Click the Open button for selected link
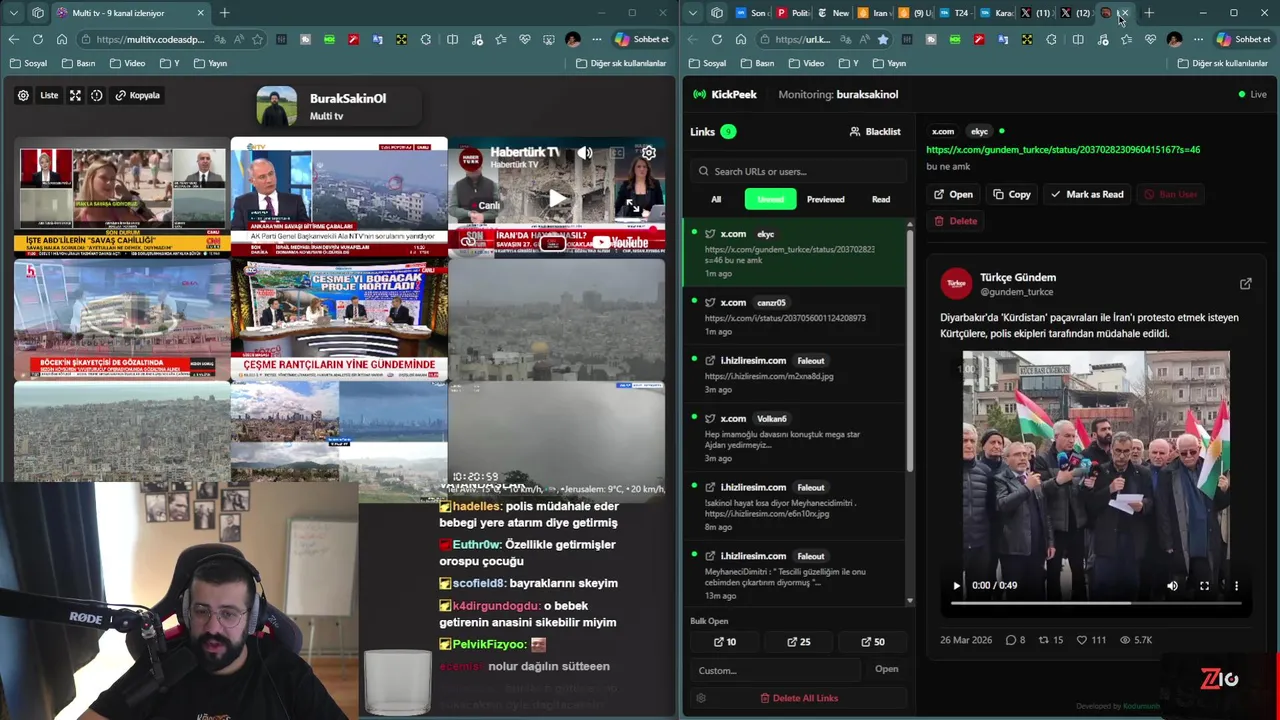This screenshot has height=720, width=1280. (953, 194)
